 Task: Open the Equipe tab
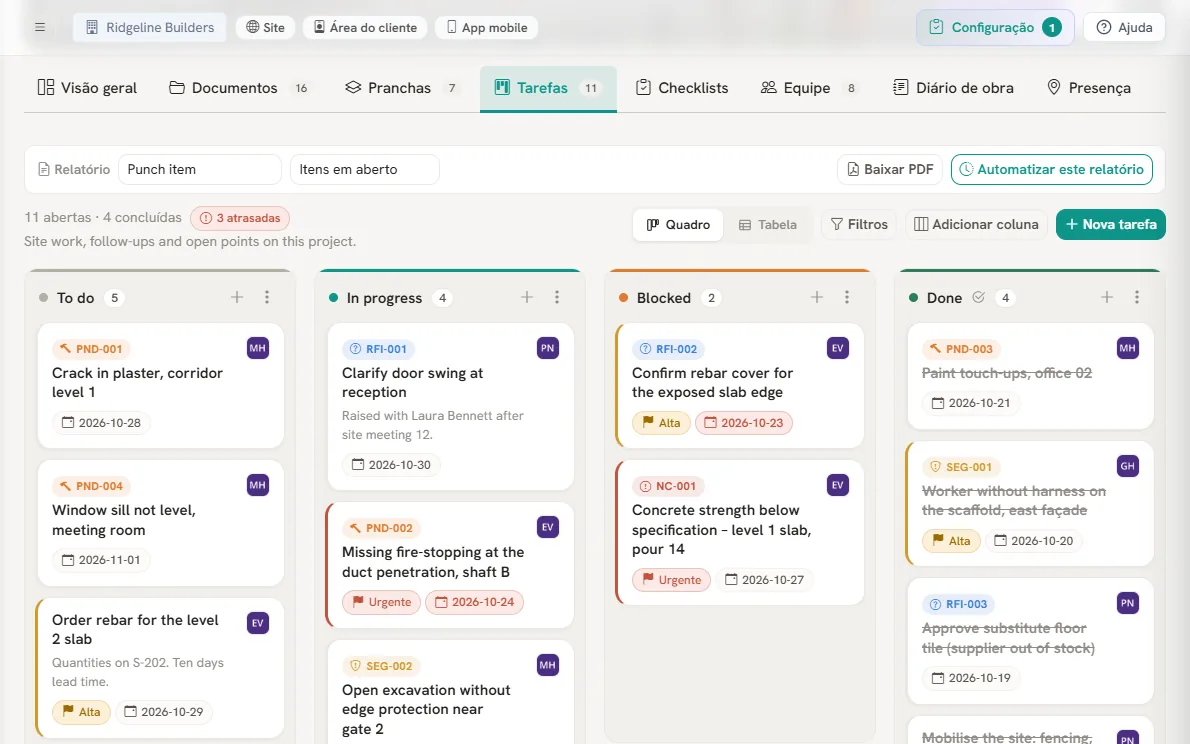809,88
